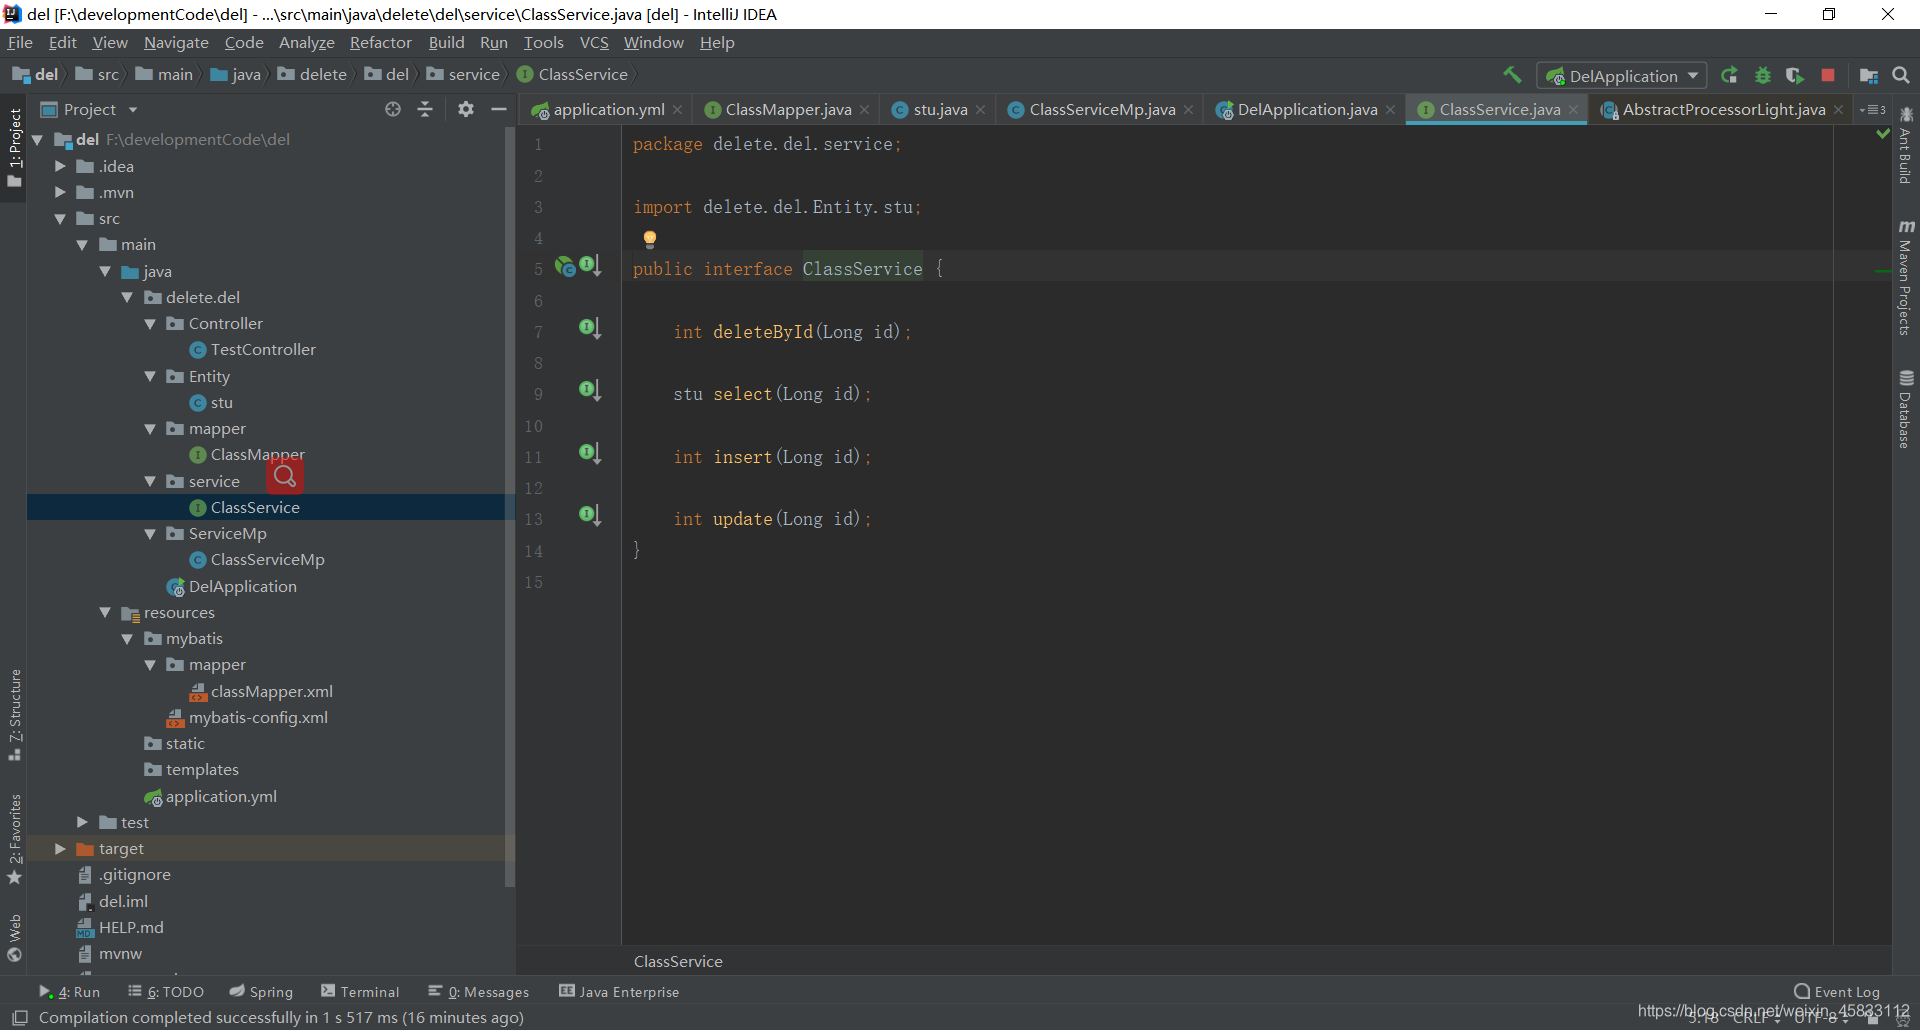1920x1030 pixels.
Task: Open the Event Log
Action: point(1837,992)
